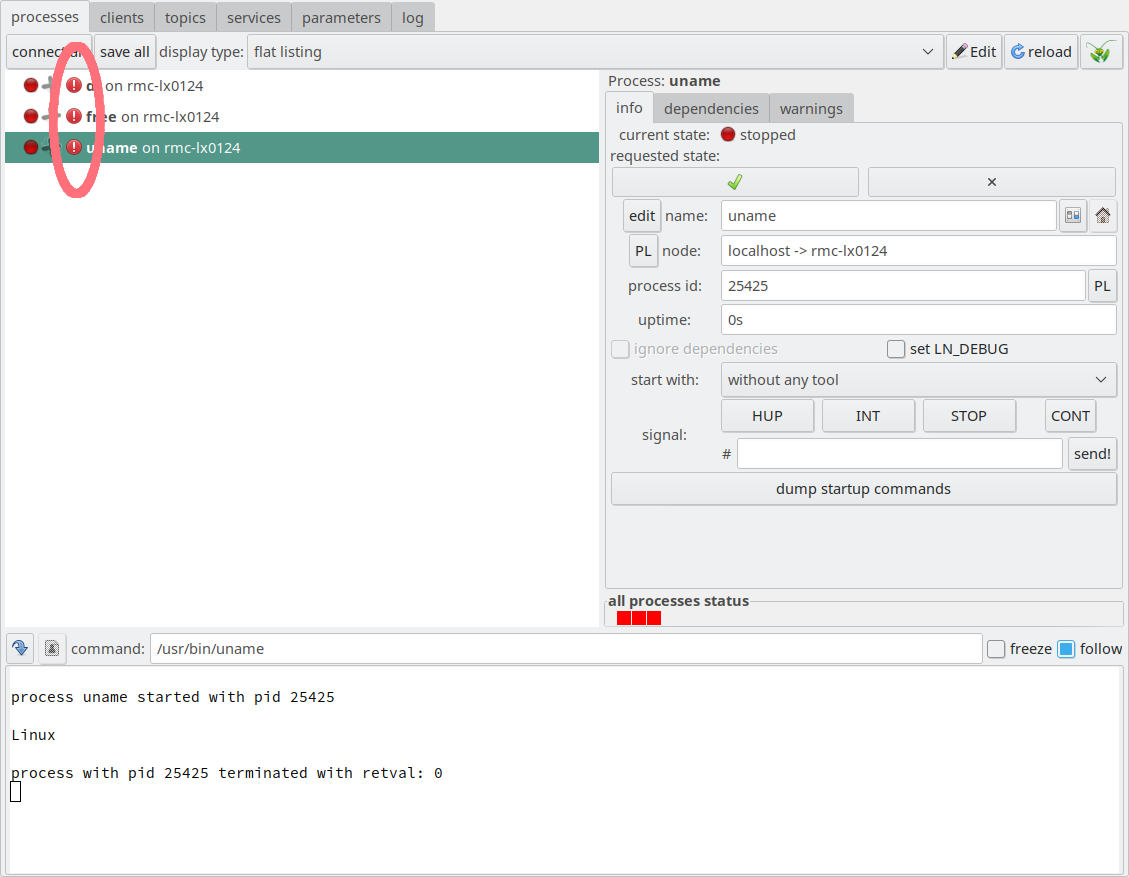The width and height of the screenshot is (1129, 877).
Task: Switch to the clients tab
Action: pos(122,17)
